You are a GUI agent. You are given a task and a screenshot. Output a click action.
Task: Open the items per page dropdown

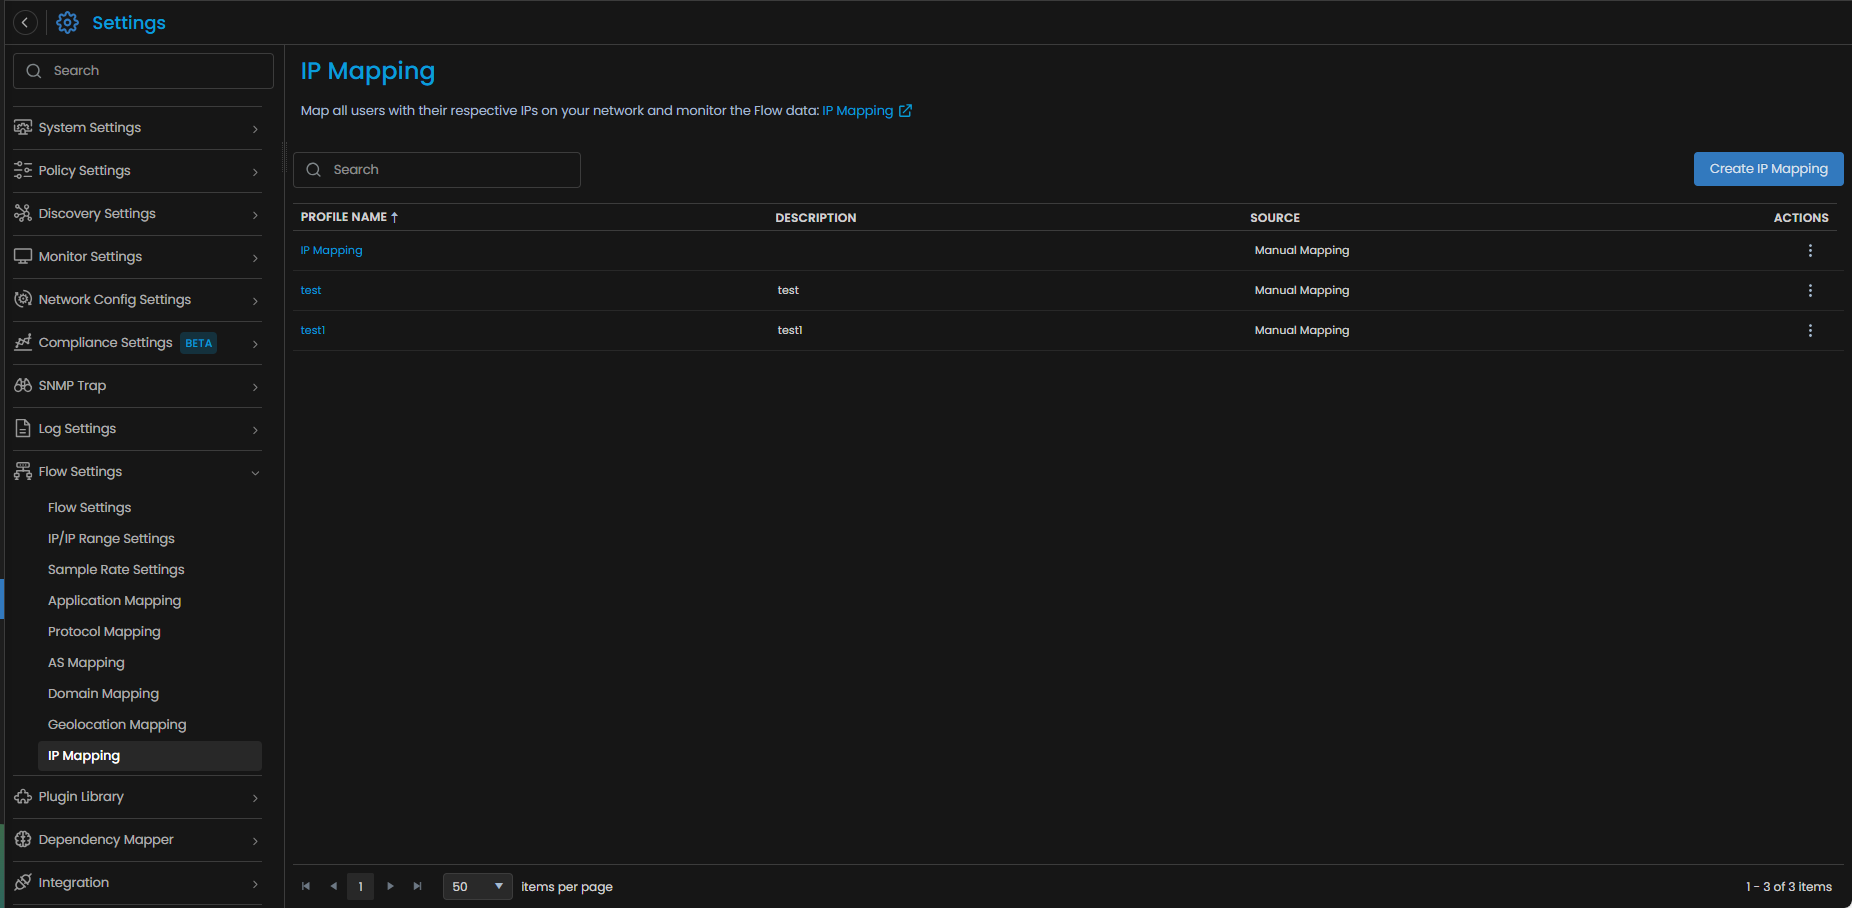478,886
